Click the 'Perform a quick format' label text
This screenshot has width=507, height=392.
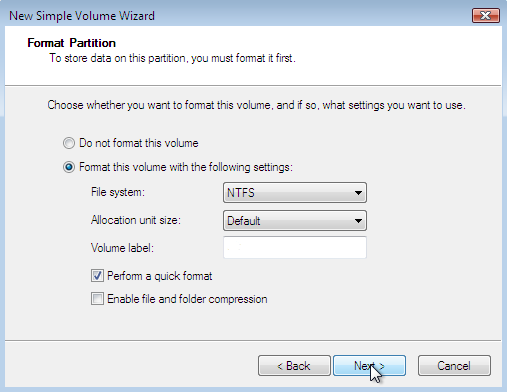160,276
